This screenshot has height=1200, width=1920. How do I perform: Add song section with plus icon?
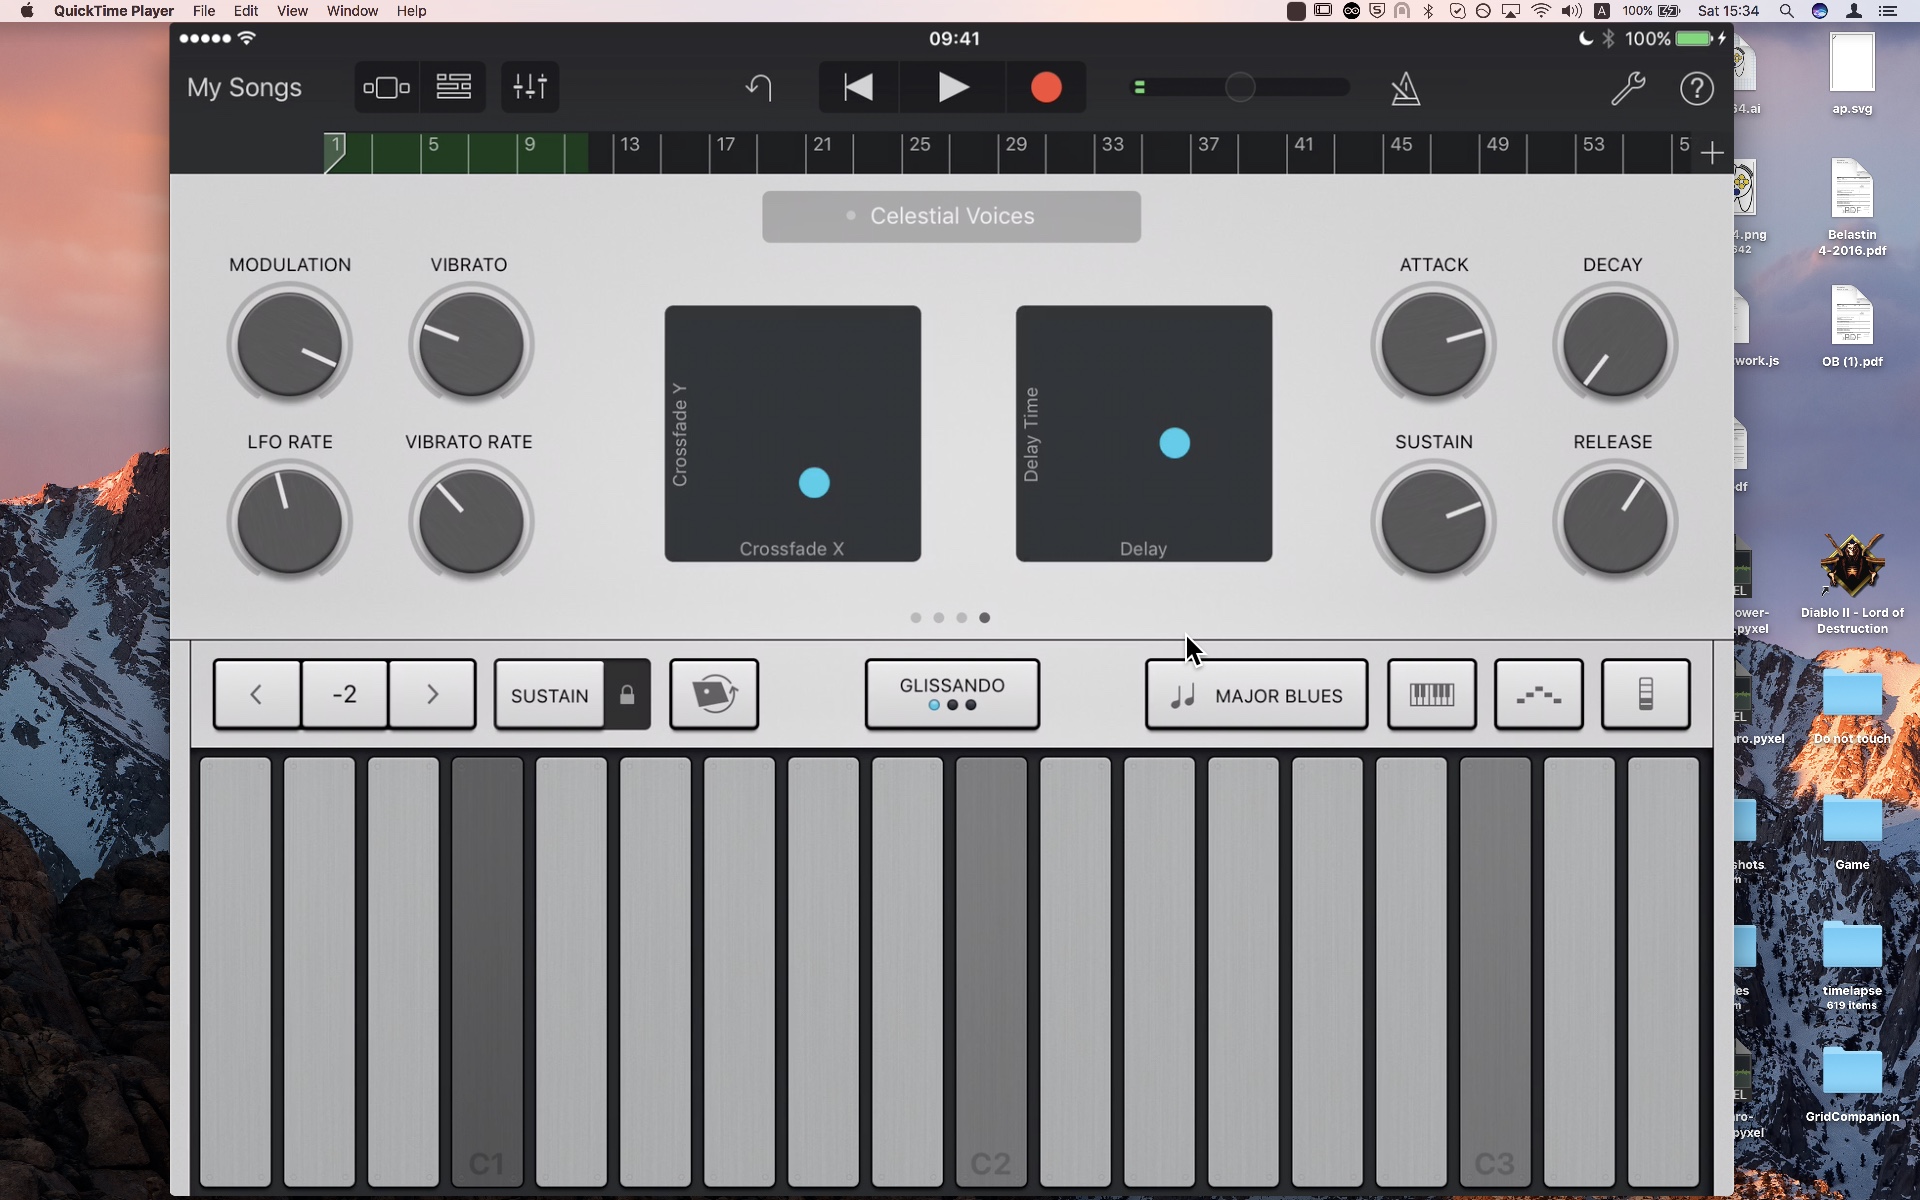(x=1712, y=153)
